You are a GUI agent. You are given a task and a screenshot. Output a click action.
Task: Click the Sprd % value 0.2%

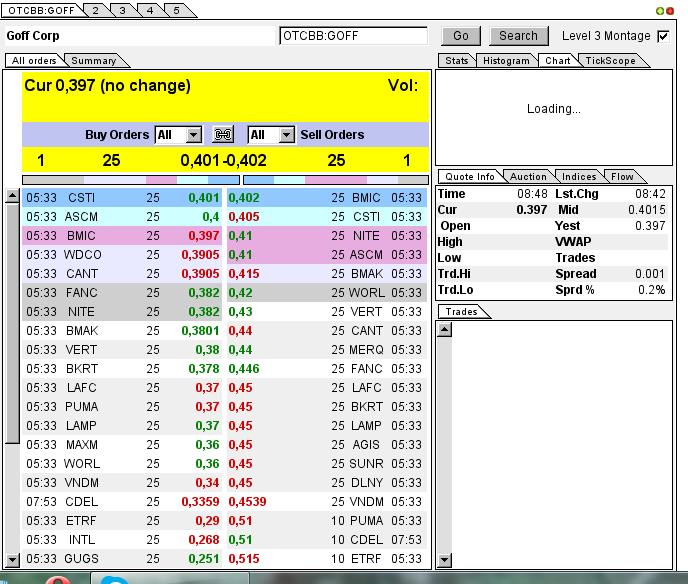(651, 290)
